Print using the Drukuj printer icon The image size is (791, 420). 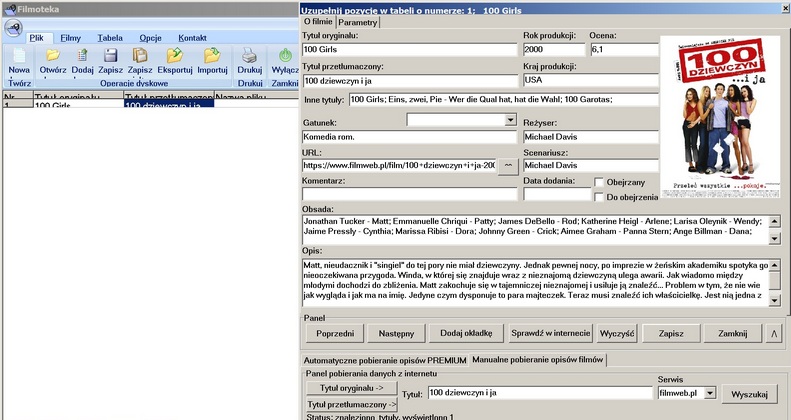[x=250, y=55]
